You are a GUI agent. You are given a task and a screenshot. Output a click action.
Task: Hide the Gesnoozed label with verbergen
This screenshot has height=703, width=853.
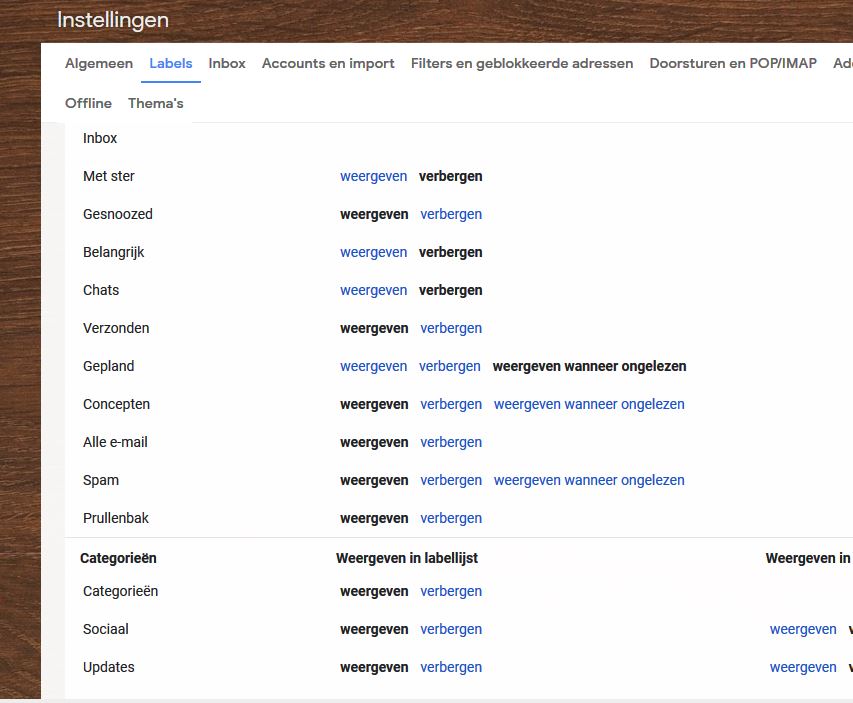451,214
